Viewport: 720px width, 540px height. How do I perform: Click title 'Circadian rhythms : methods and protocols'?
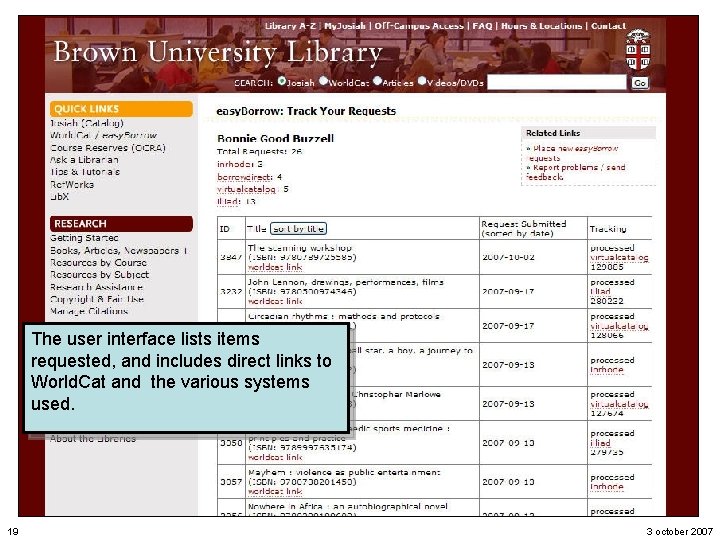(344, 316)
